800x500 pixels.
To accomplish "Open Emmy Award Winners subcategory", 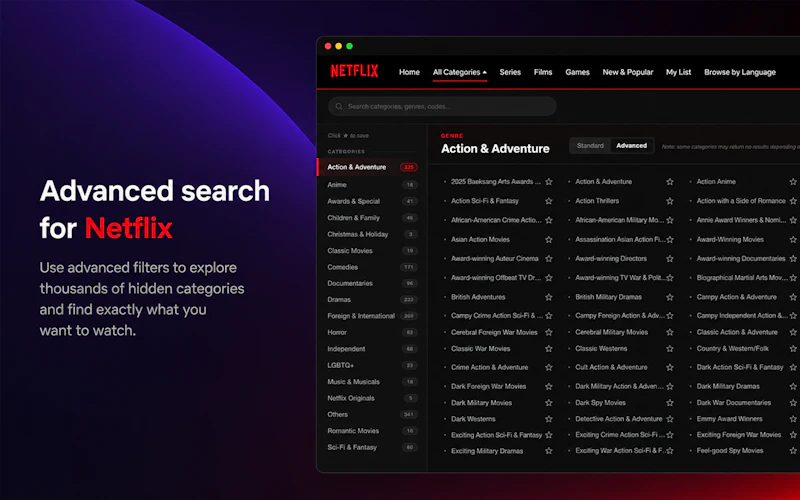I will [729, 419].
